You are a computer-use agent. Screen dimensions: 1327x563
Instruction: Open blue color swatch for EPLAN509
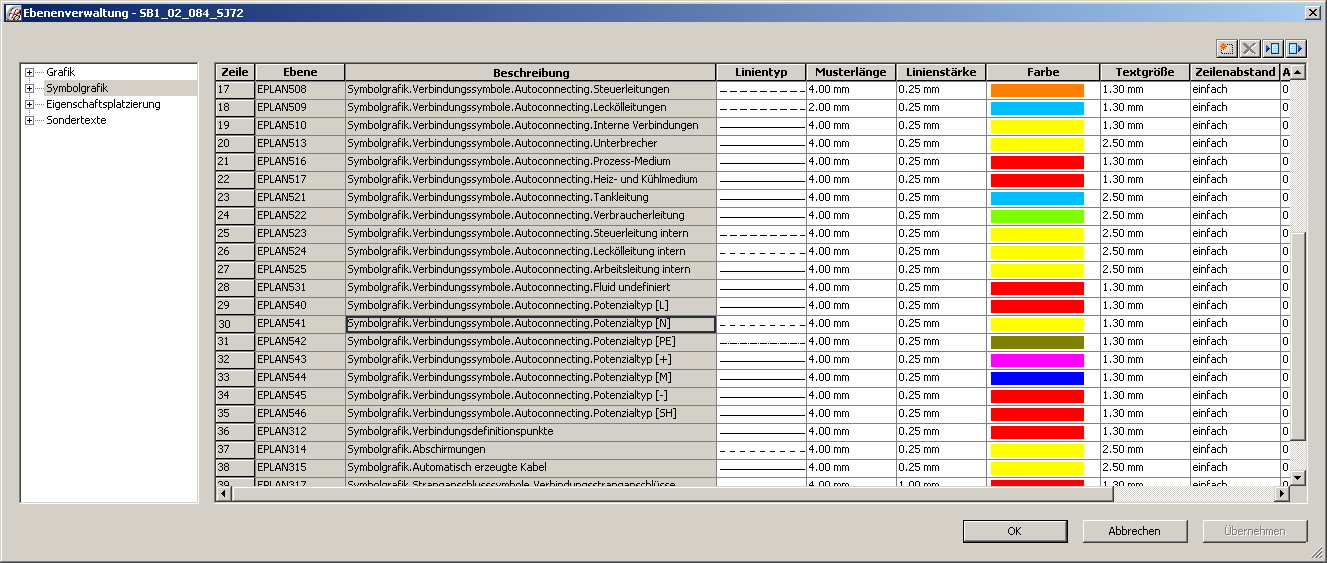pyautogui.click(x=1037, y=108)
